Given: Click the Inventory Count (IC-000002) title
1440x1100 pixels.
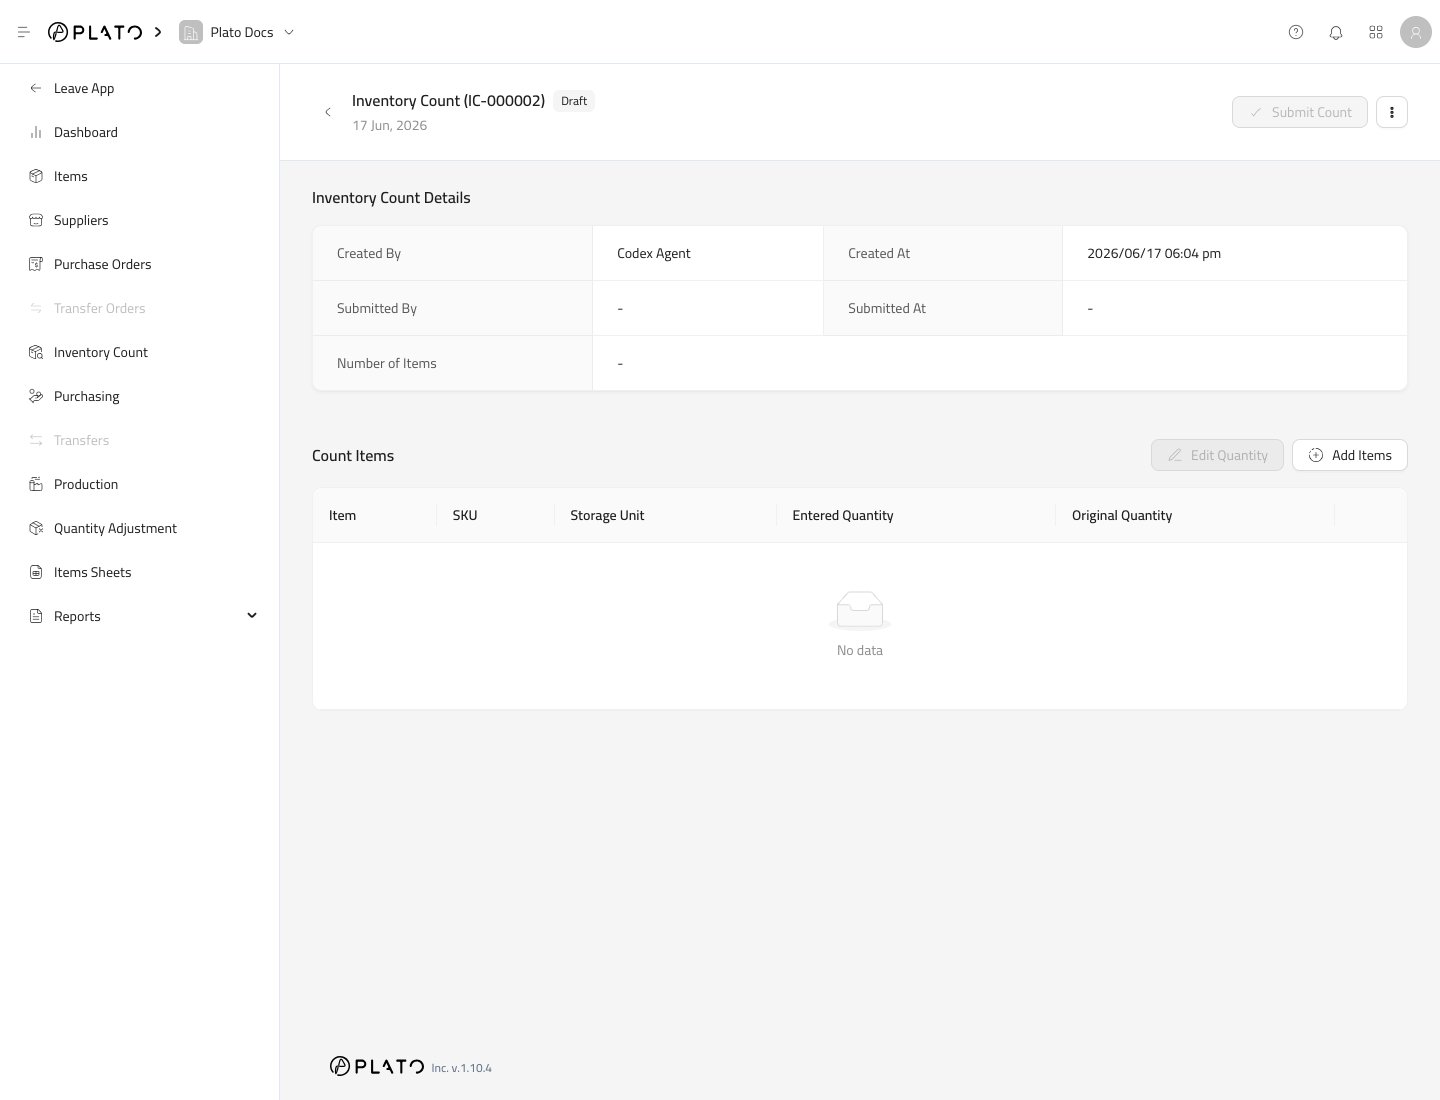Looking at the screenshot, I should coord(448,101).
